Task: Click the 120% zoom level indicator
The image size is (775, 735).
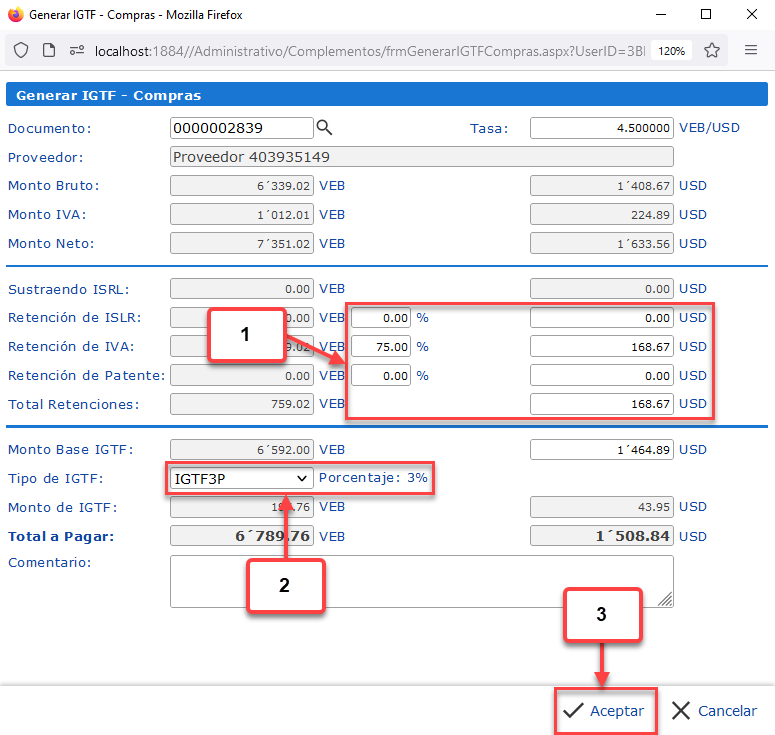Action: click(x=671, y=51)
